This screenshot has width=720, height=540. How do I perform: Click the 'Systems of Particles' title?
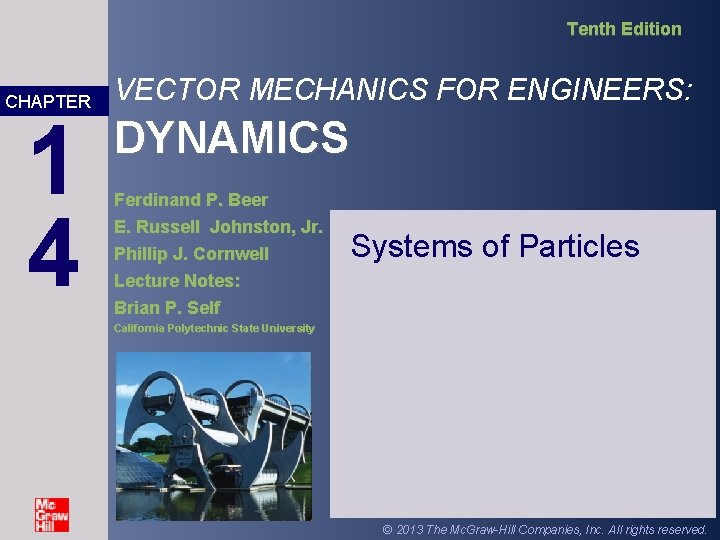(495, 246)
